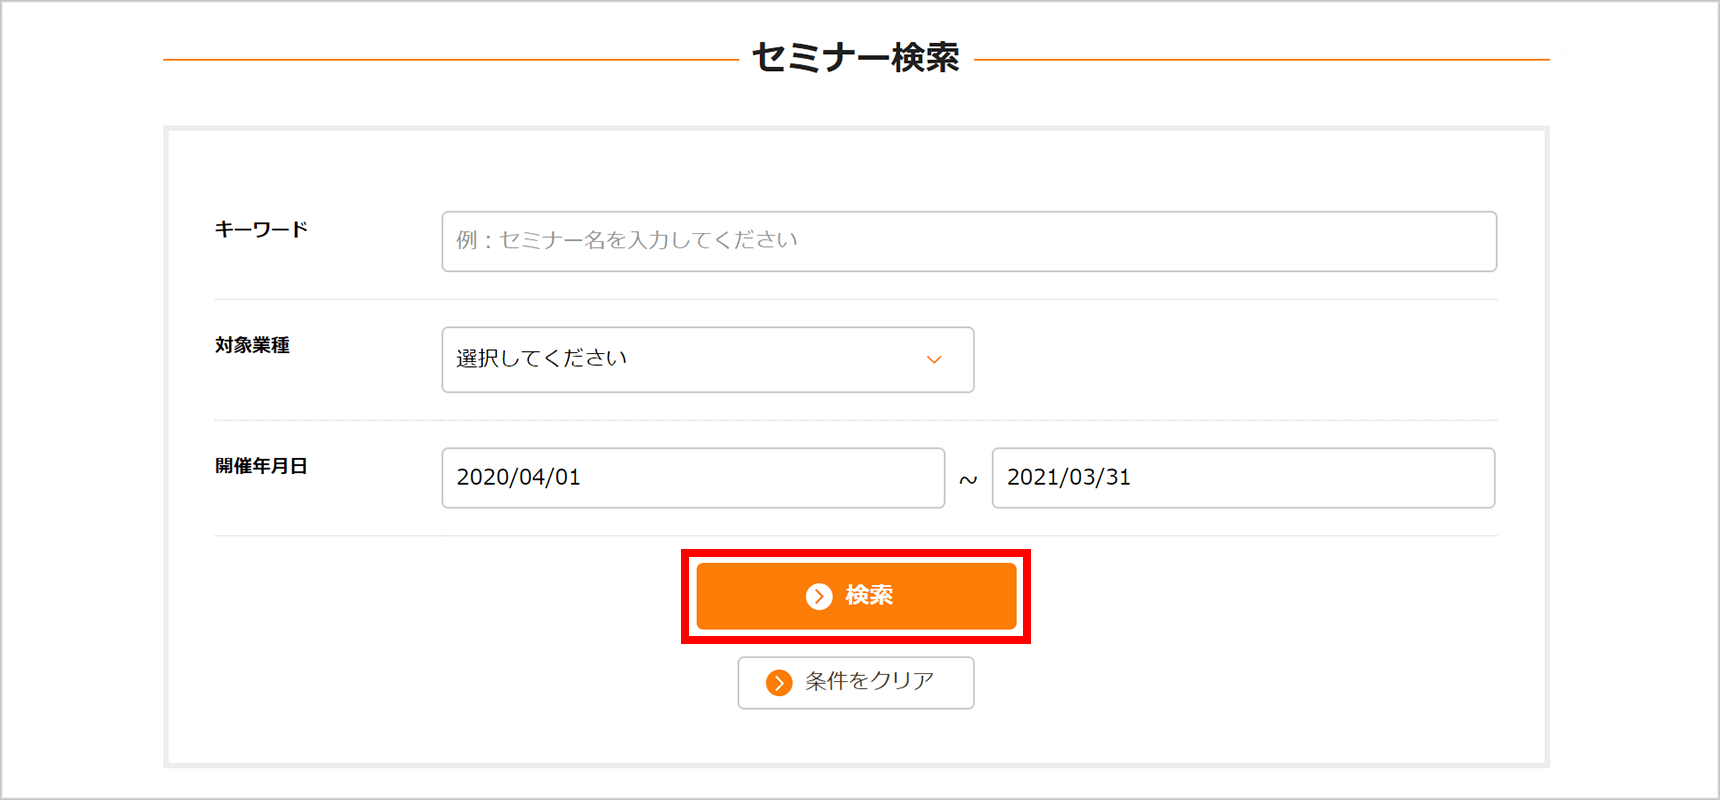
Task: Click the orange arrow icon beside 条件をクリア
Action: point(779,683)
